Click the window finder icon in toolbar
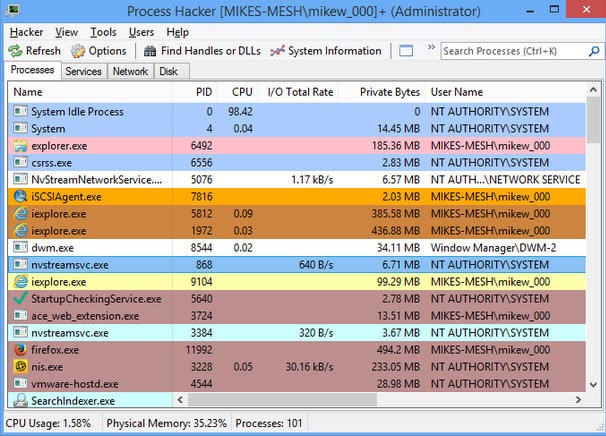The height and width of the screenshot is (436, 606). pyautogui.click(x=406, y=51)
